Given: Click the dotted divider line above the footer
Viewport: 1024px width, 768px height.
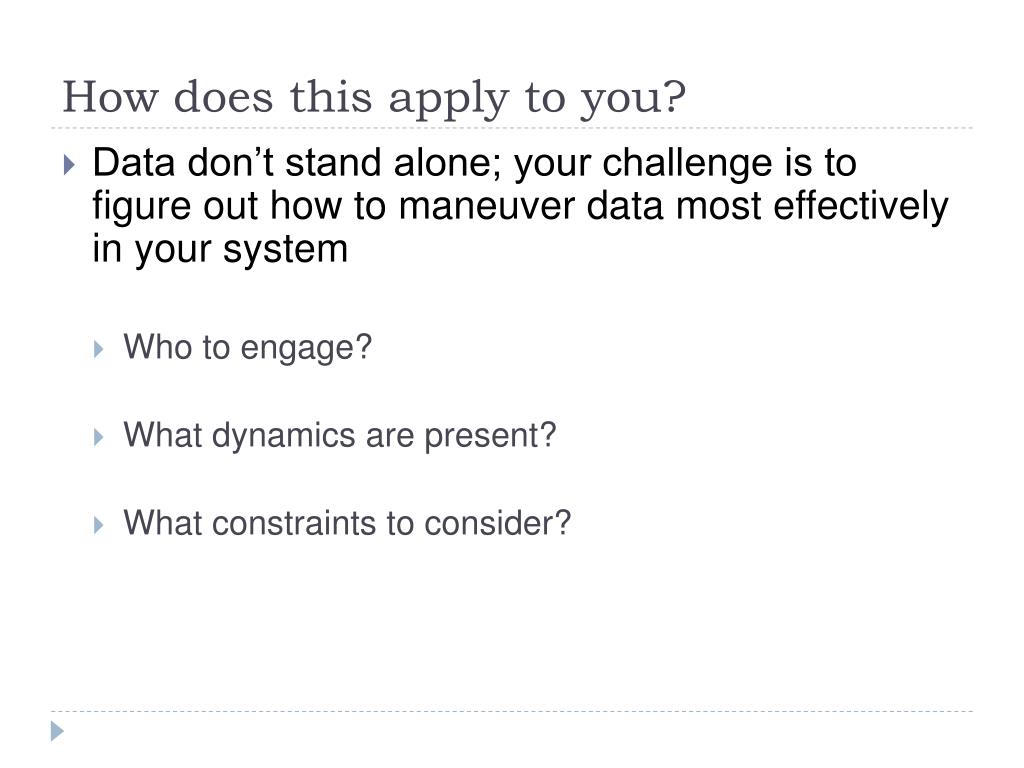Looking at the screenshot, I should [x=512, y=711].
